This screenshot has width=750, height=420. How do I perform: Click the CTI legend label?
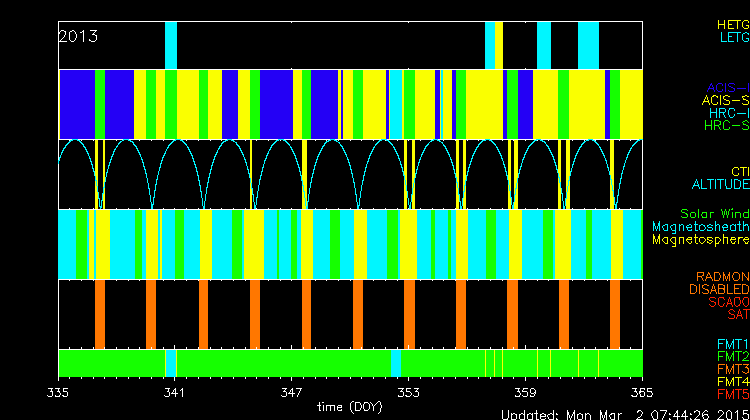pyautogui.click(x=739, y=172)
